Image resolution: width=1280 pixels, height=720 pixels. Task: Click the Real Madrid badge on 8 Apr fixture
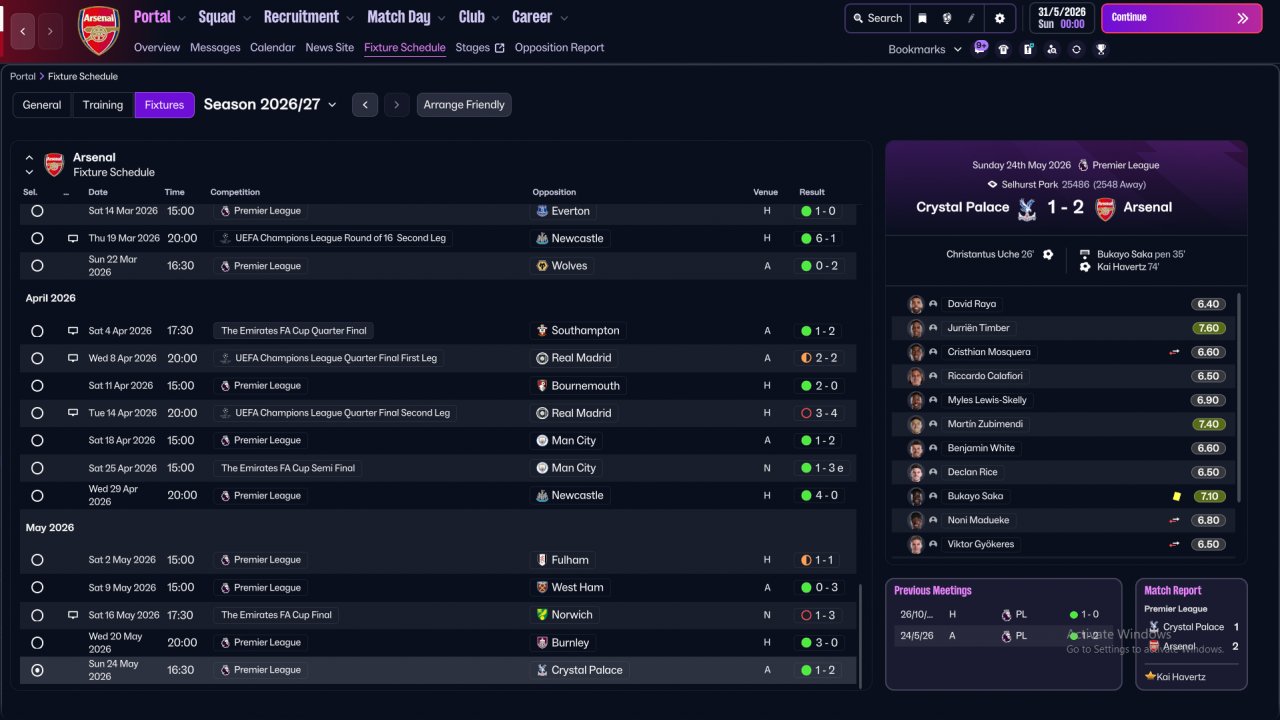(x=542, y=358)
